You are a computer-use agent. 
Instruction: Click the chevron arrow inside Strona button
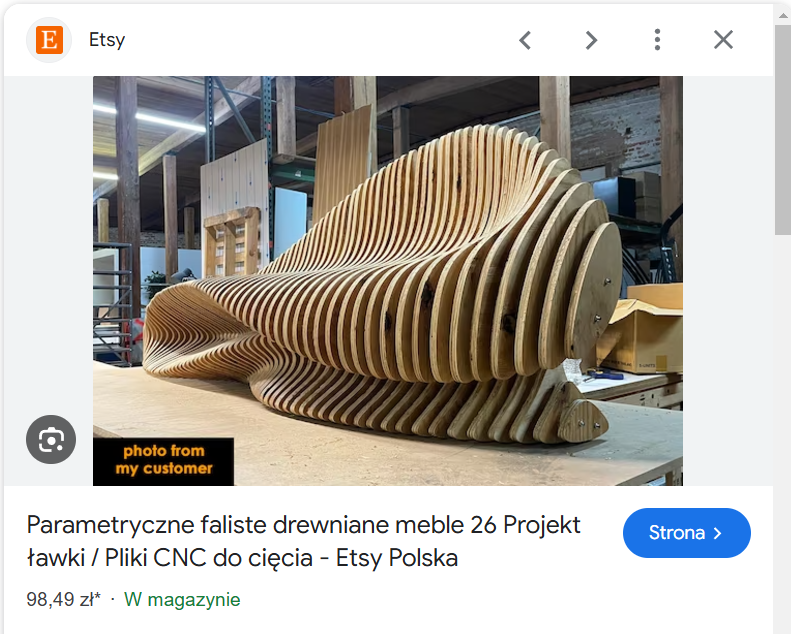[717, 533]
